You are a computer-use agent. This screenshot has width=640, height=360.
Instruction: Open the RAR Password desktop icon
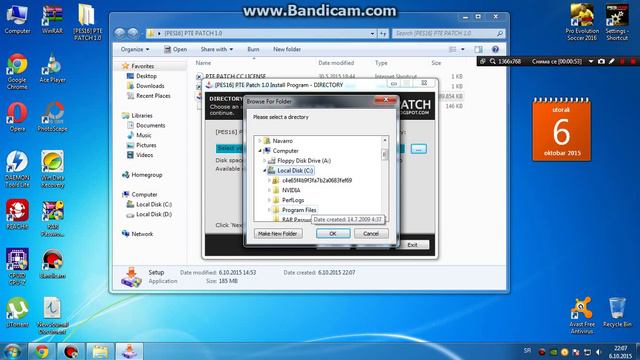pyautogui.click(x=52, y=218)
